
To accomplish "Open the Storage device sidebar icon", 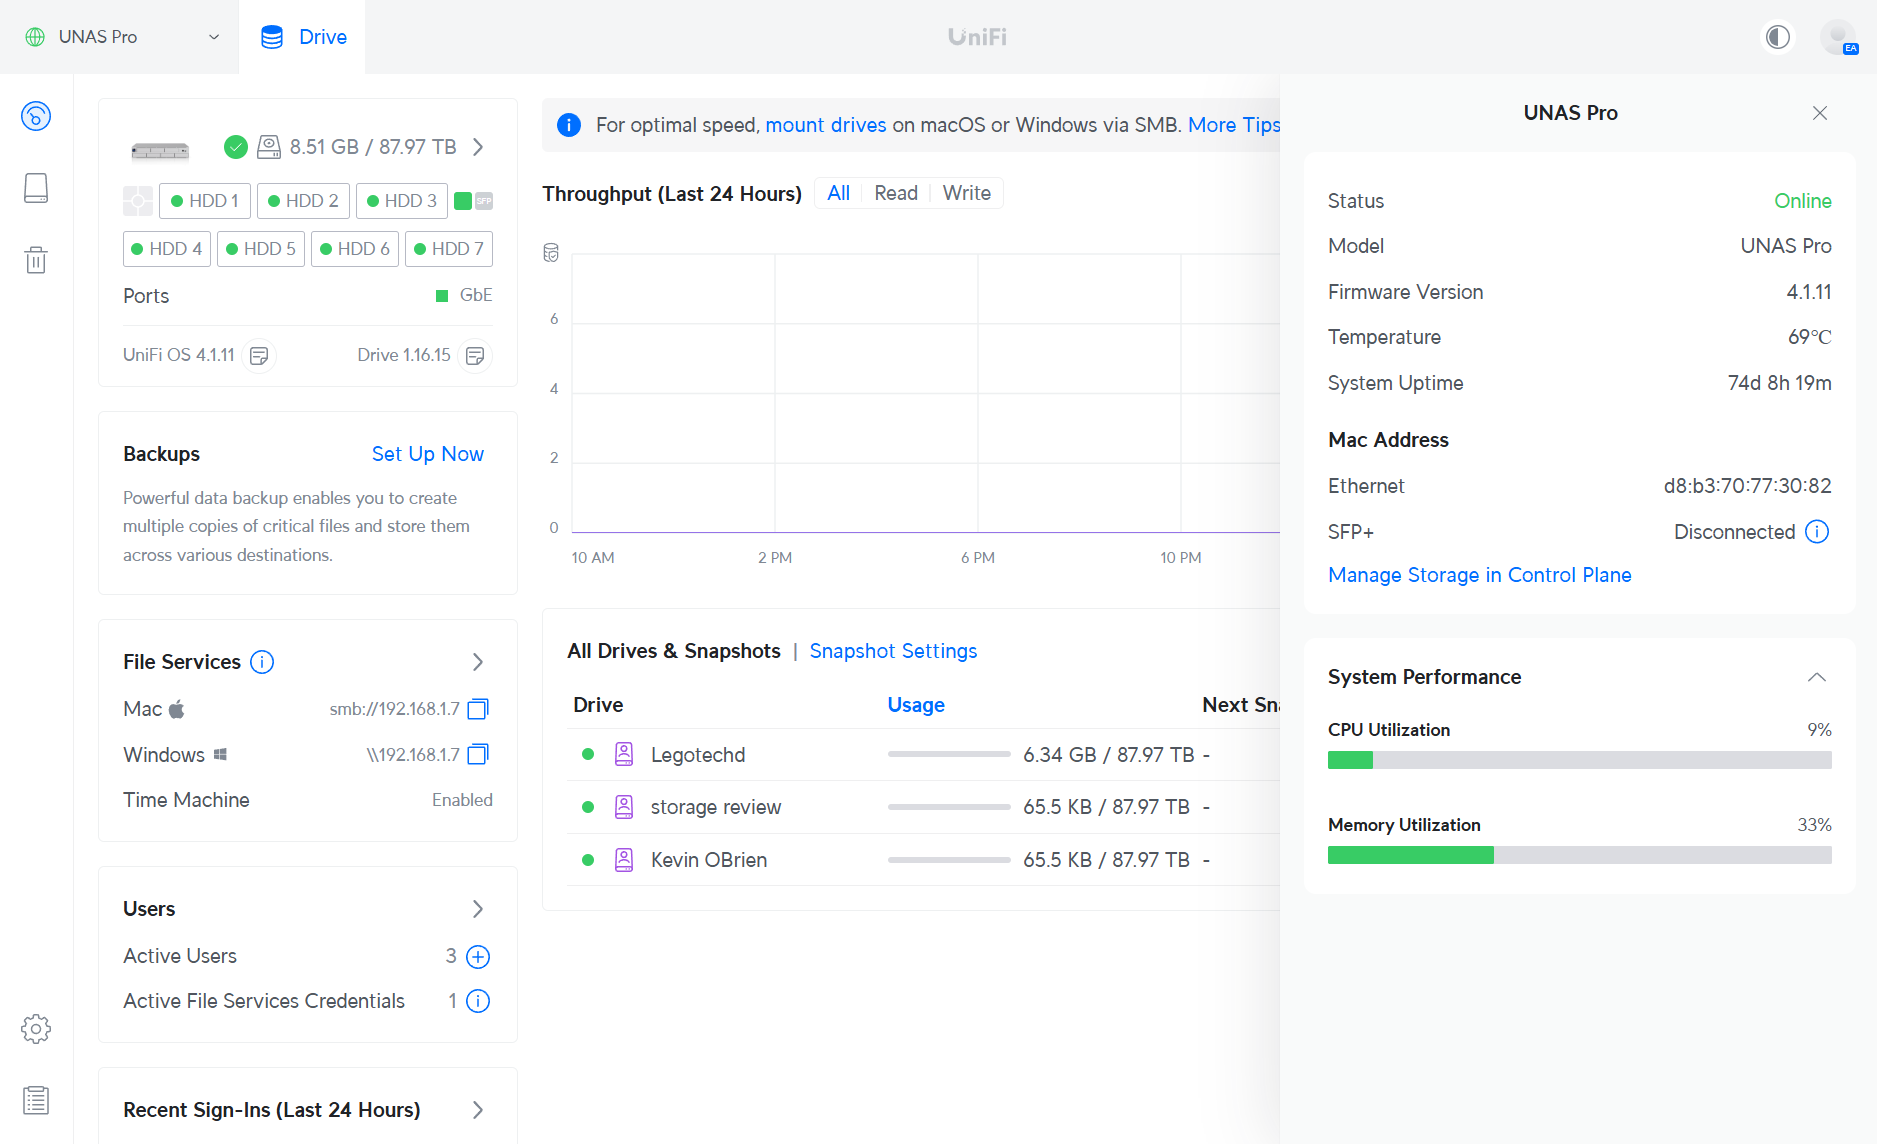I will pos(36,188).
